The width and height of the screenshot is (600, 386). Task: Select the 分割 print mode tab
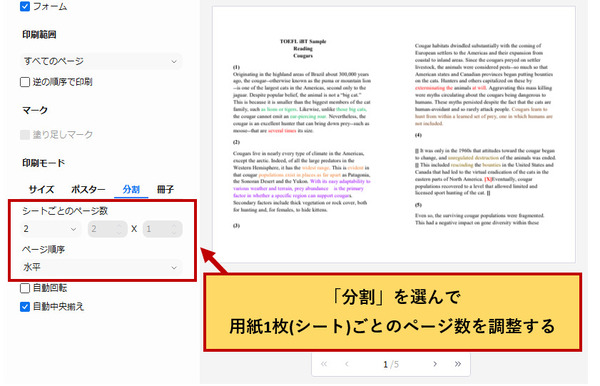pos(131,189)
